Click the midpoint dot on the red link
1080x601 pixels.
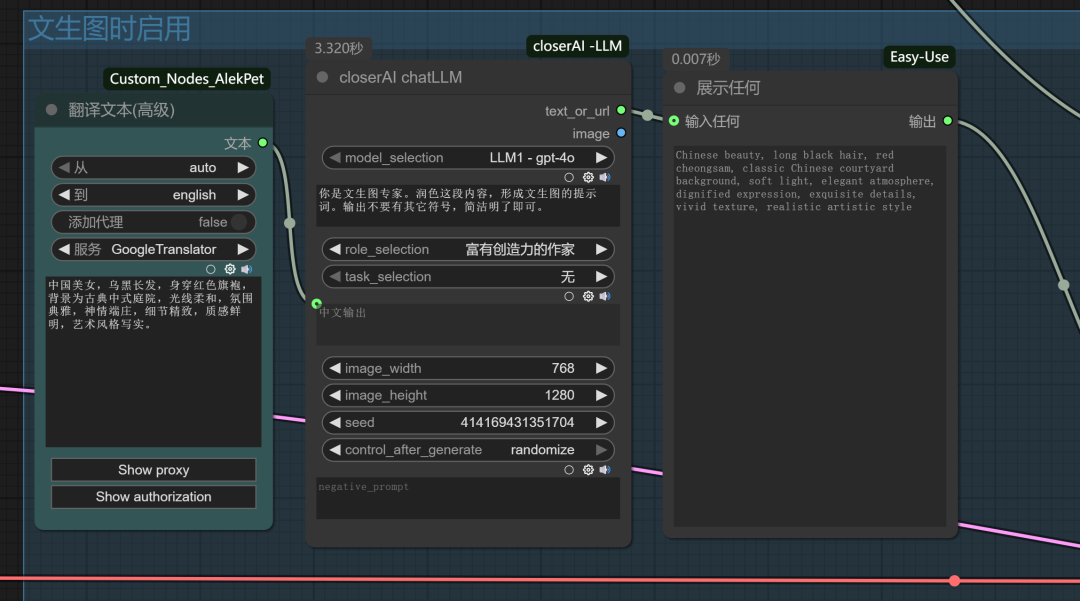pos(955,581)
